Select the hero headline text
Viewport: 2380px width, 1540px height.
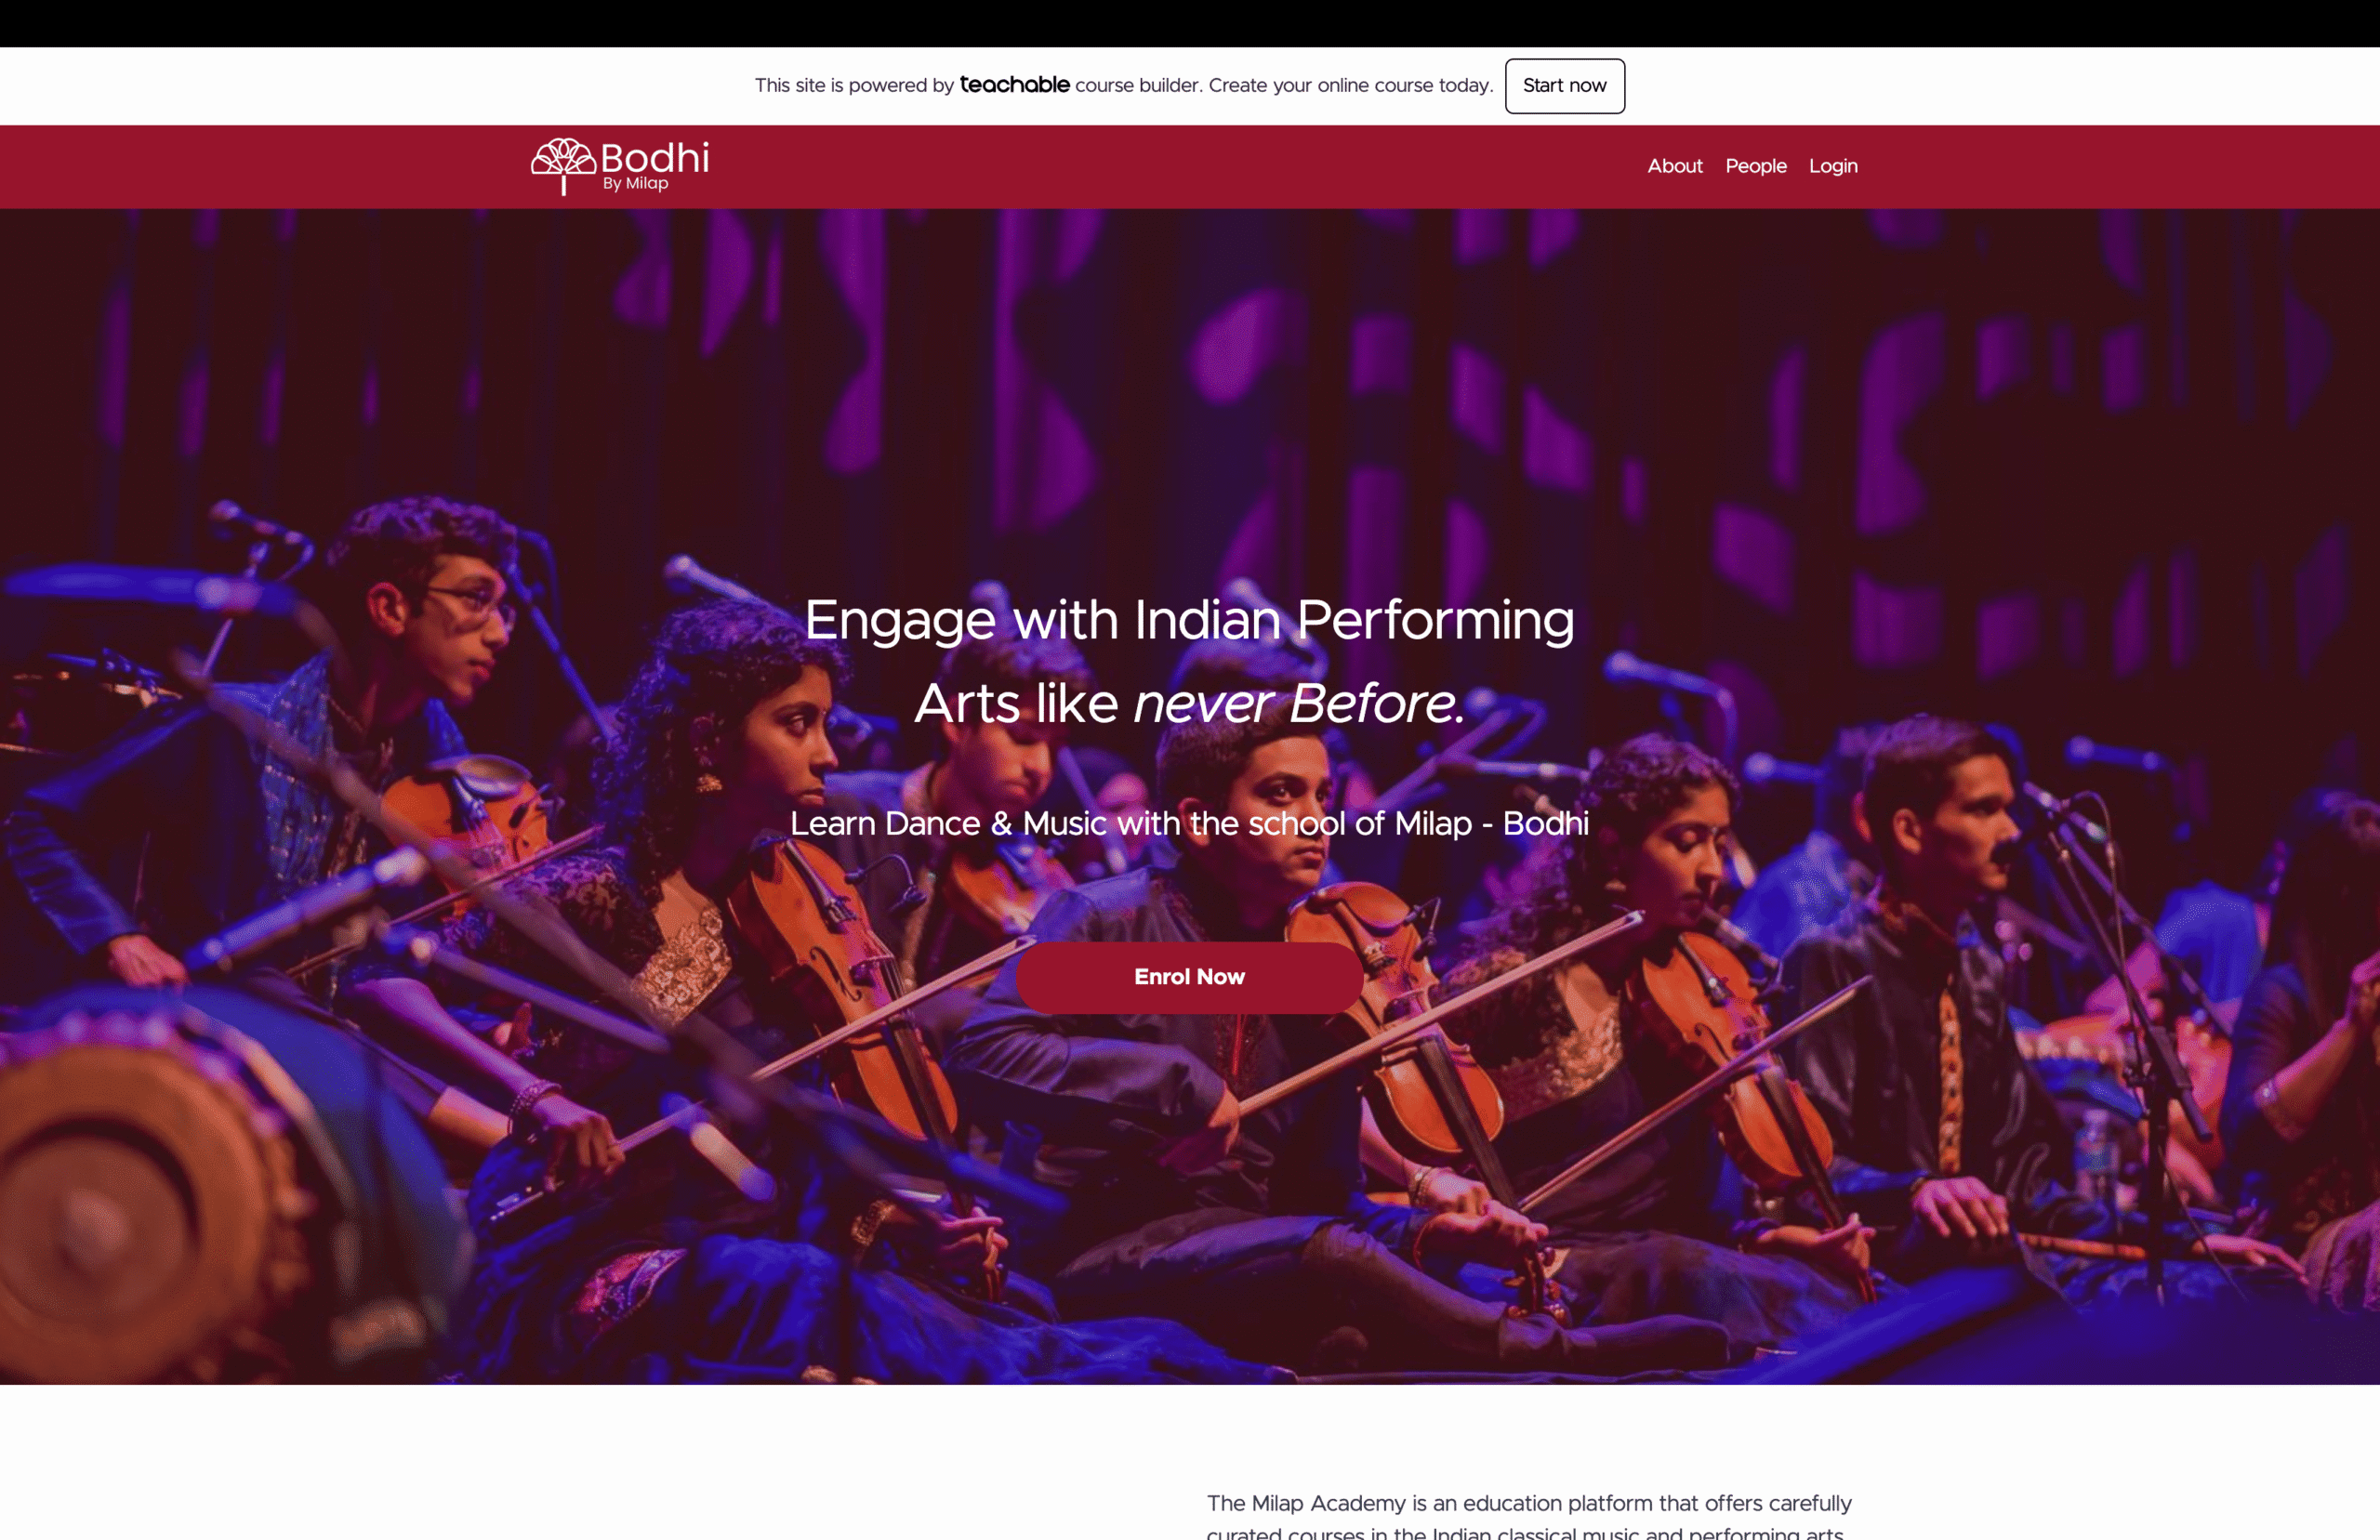pos(1189,661)
